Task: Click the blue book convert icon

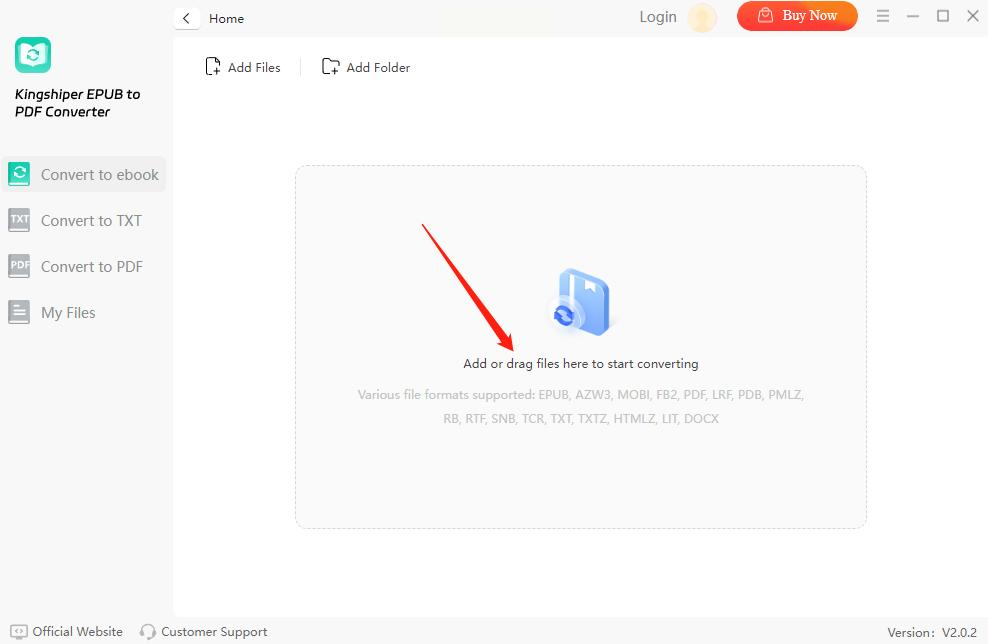Action: coord(581,302)
